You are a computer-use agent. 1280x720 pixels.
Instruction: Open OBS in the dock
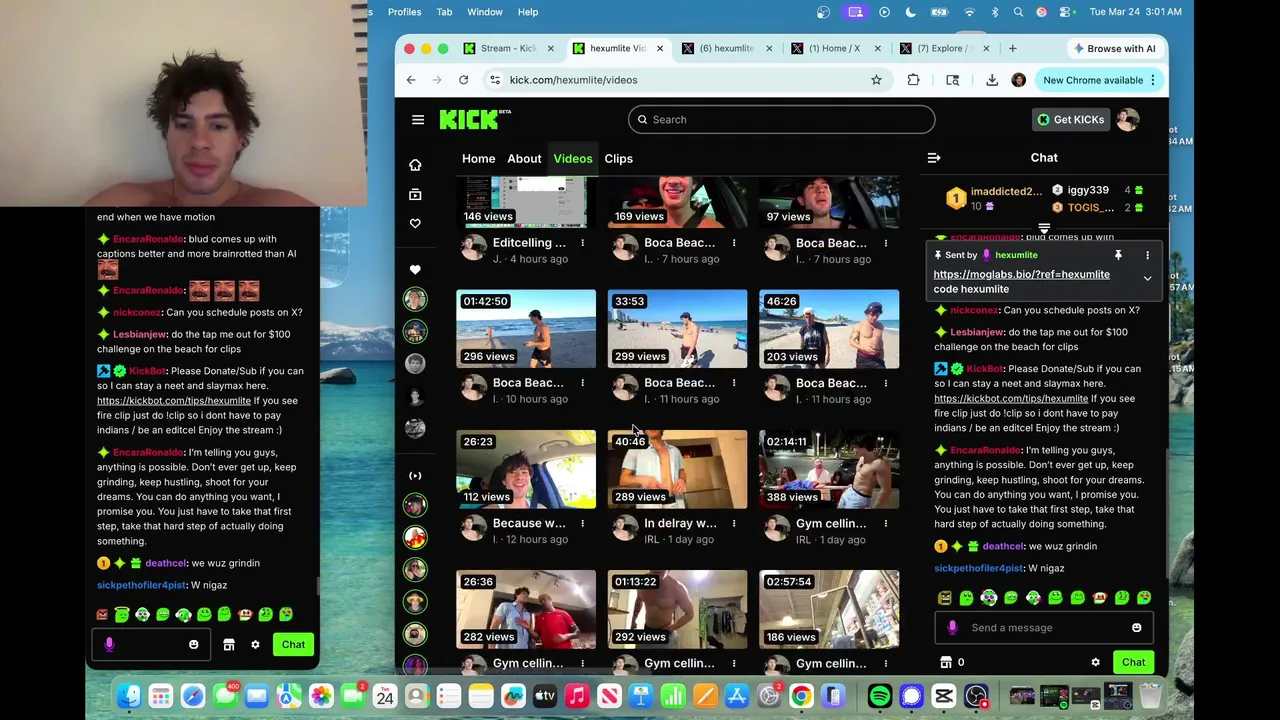click(976, 696)
